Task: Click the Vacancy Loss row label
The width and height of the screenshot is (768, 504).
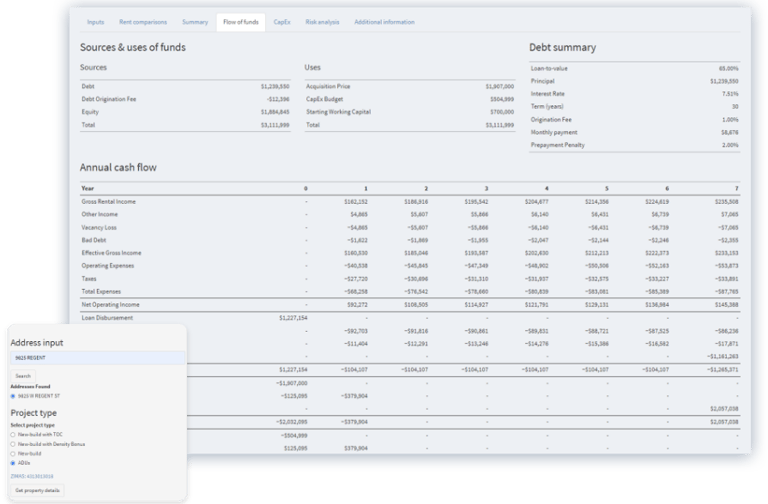Action: [x=99, y=227]
